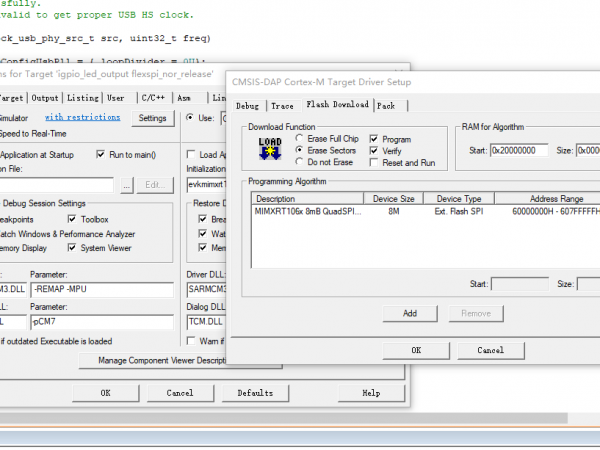
Task: Open the Trace tab
Action: pyautogui.click(x=282, y=104)
